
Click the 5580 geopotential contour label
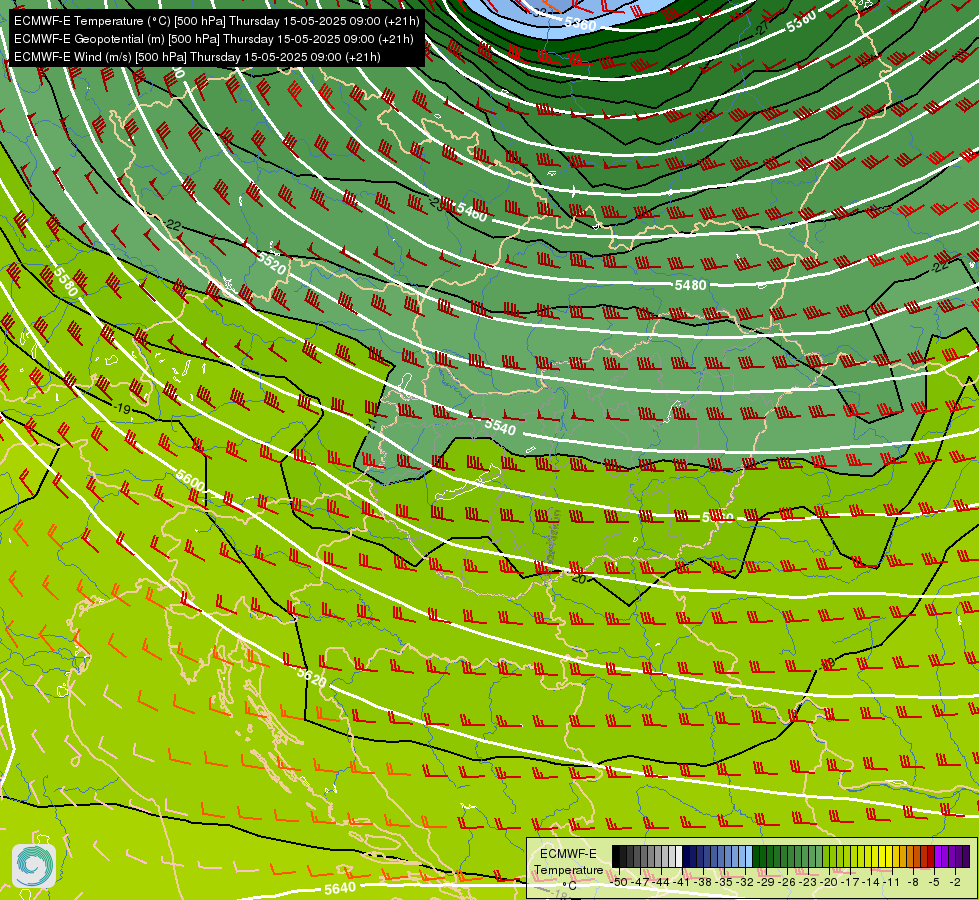click(65, 282)
